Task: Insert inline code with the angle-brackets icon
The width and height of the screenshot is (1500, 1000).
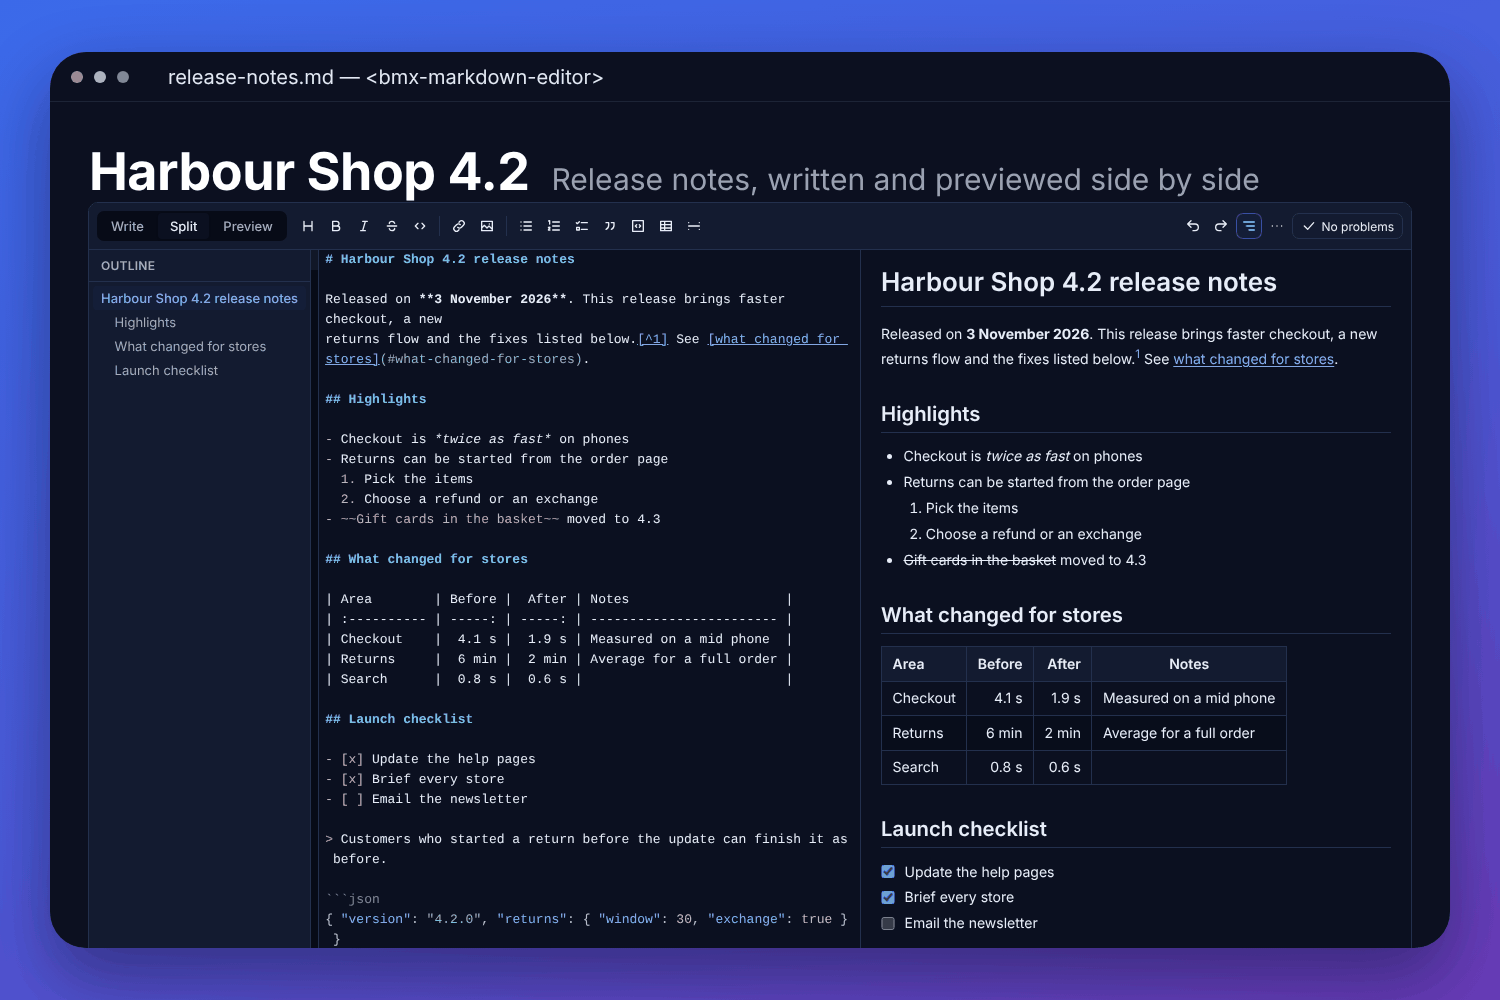Action: click(420, 226)
